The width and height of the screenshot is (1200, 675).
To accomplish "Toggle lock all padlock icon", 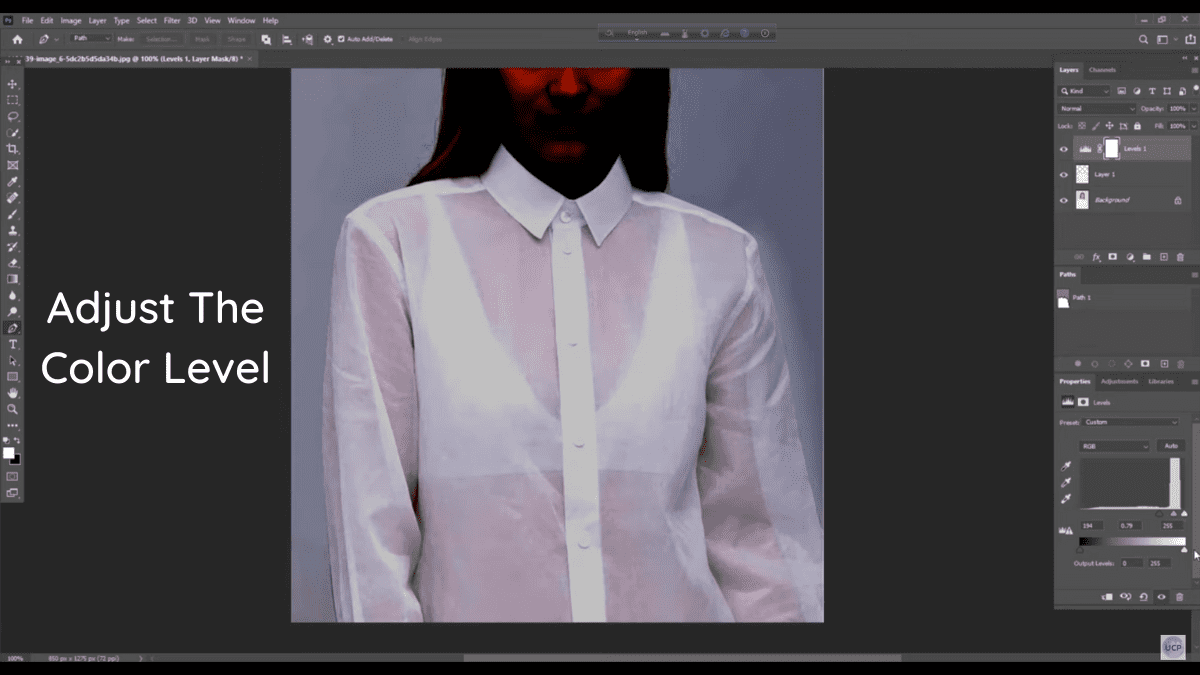I will pyautogui.click(x=1137, y=126).
